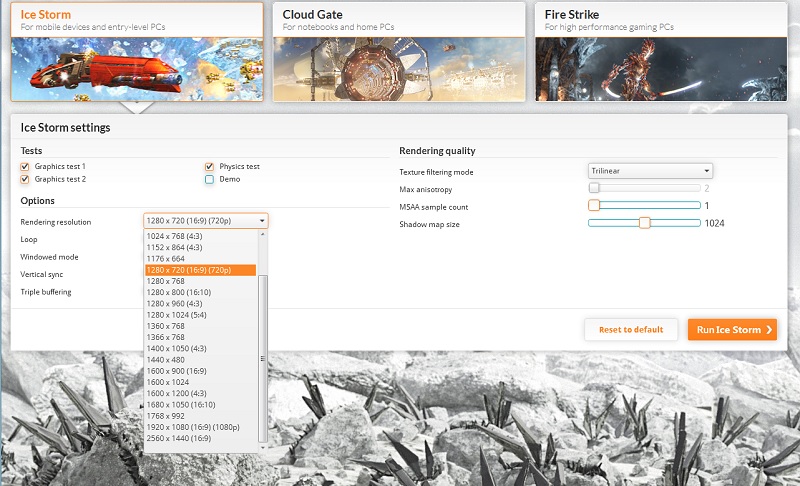This screenshot has height=486, width=800.
Task: Choose highlighted 1280 x 720 (720p) option
Action: click(201, 270)
